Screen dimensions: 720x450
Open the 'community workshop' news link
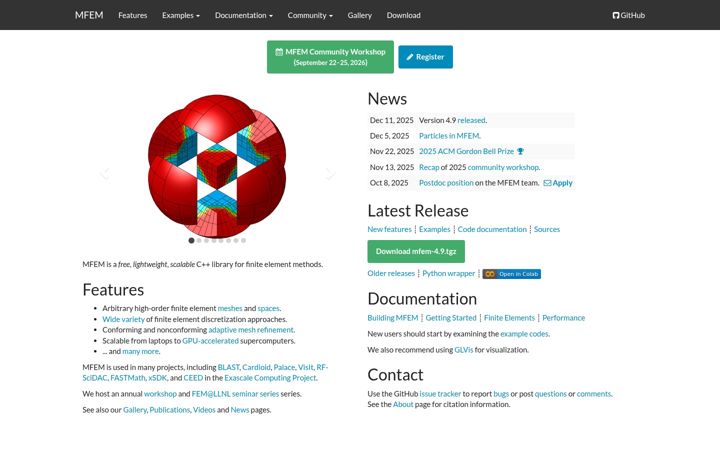503,167
